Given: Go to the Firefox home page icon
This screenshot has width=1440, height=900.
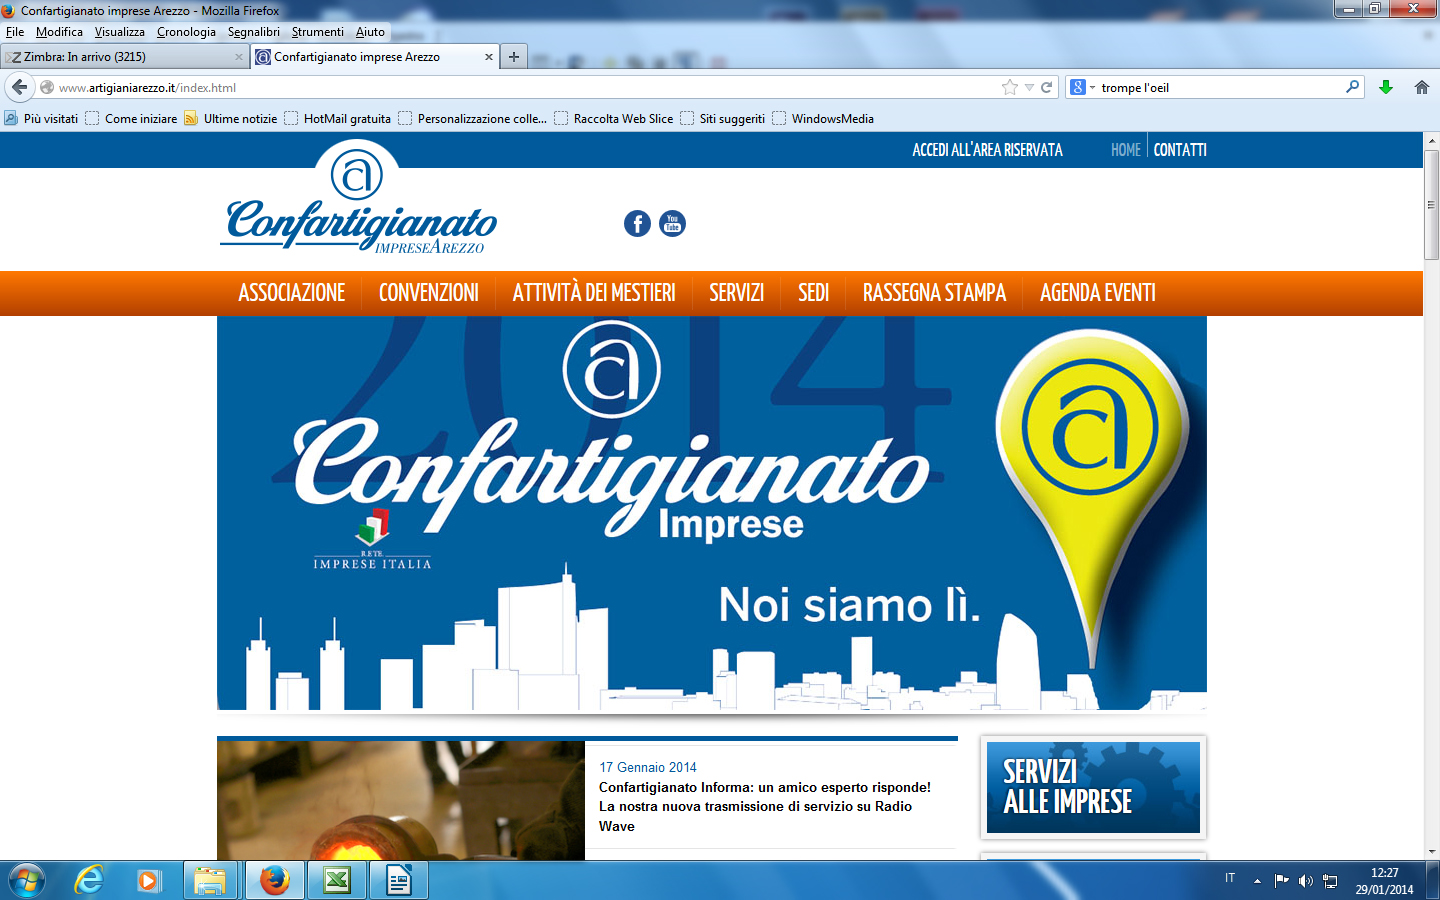Looking at the screenshot, I should point(1422,87).
